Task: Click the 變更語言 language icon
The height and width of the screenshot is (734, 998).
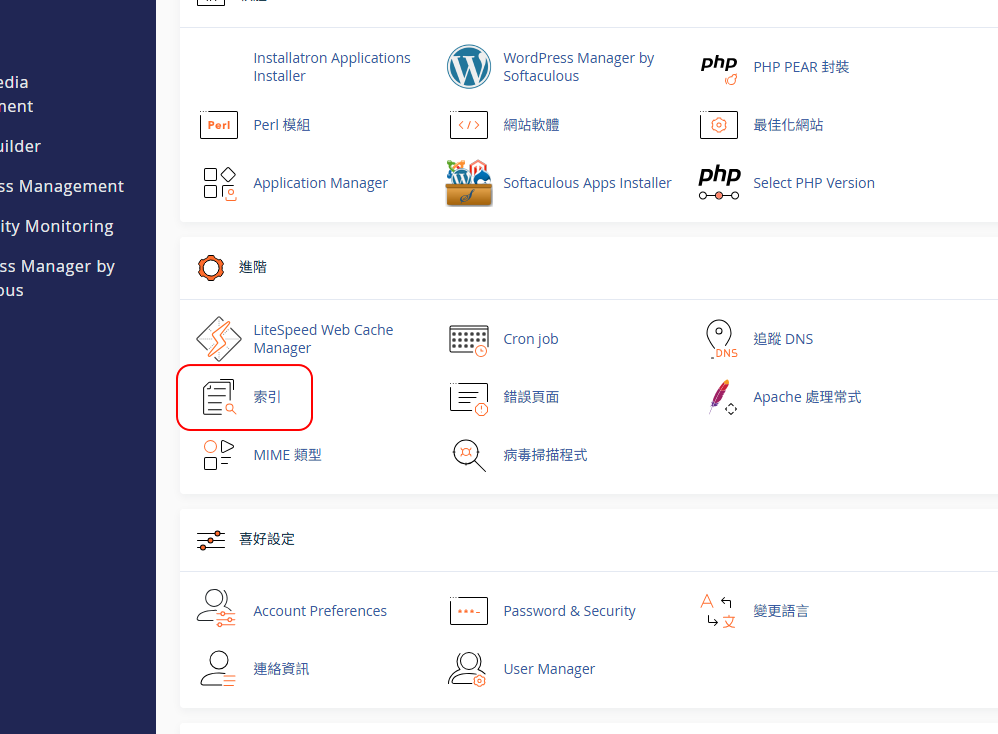Action: [x=719, y=611]
